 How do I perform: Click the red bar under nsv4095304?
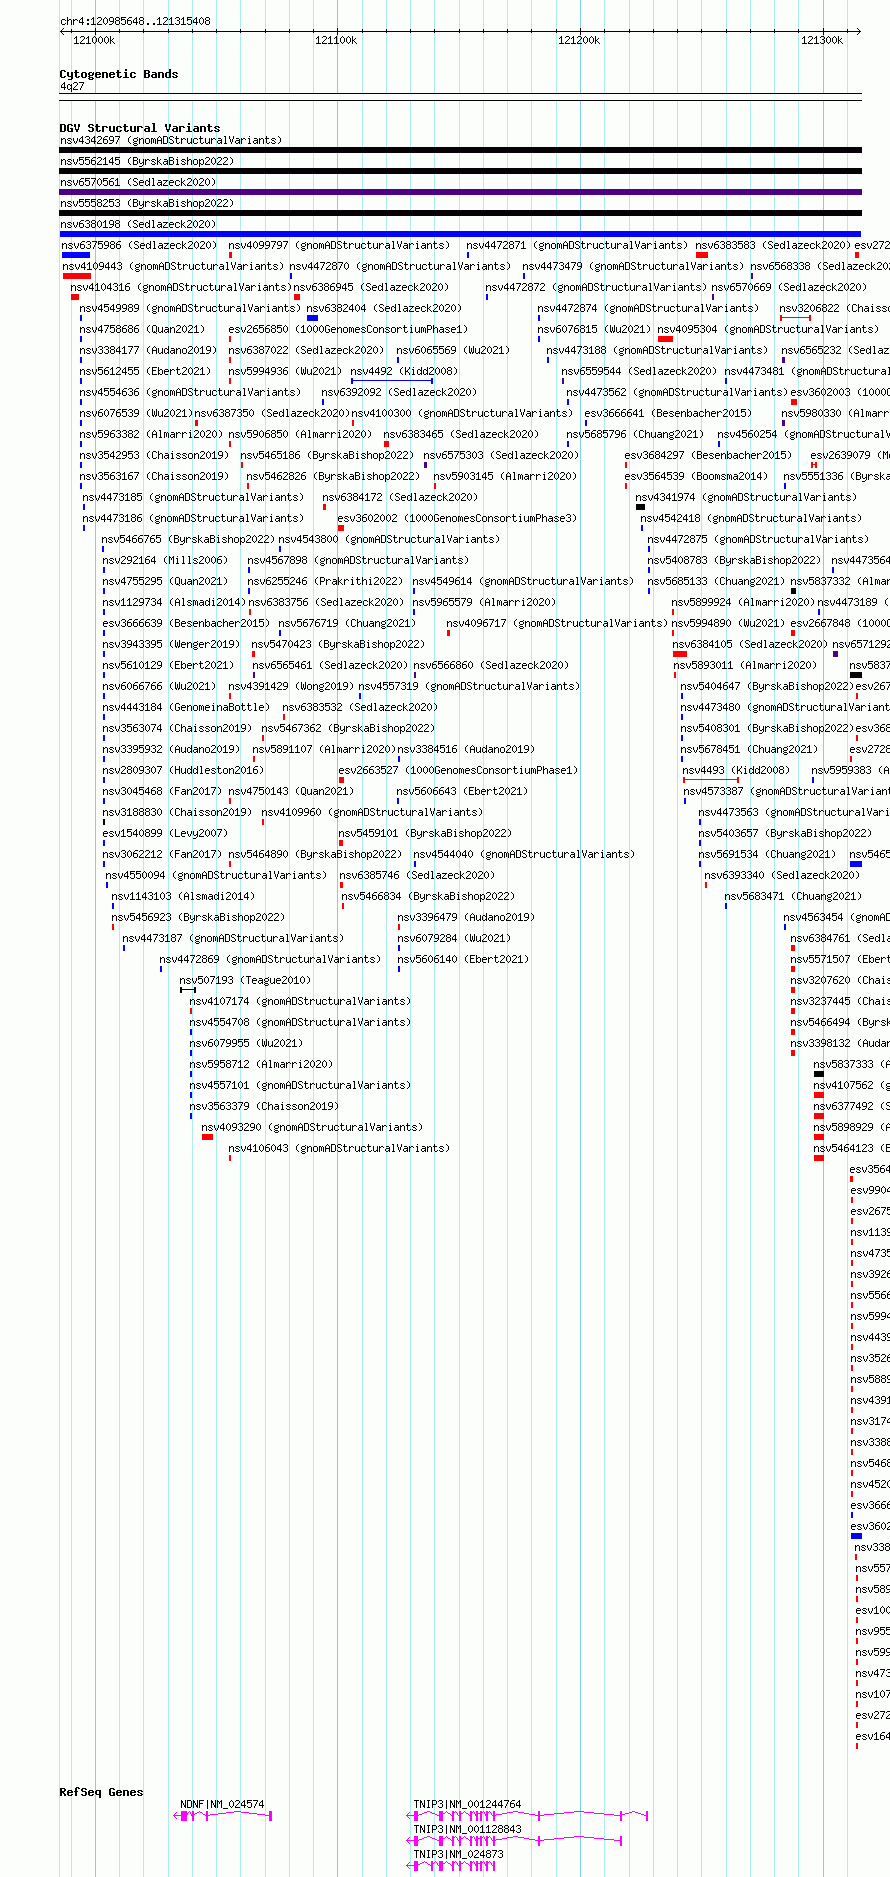point(665,339)
